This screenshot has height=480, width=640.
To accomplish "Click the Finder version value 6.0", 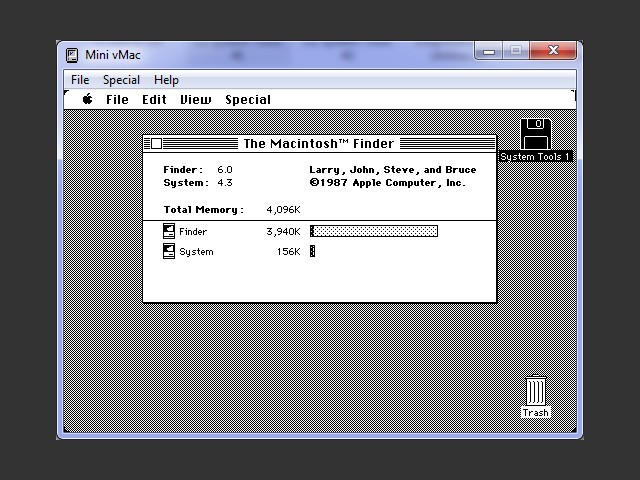I will [x=224, y=169].
